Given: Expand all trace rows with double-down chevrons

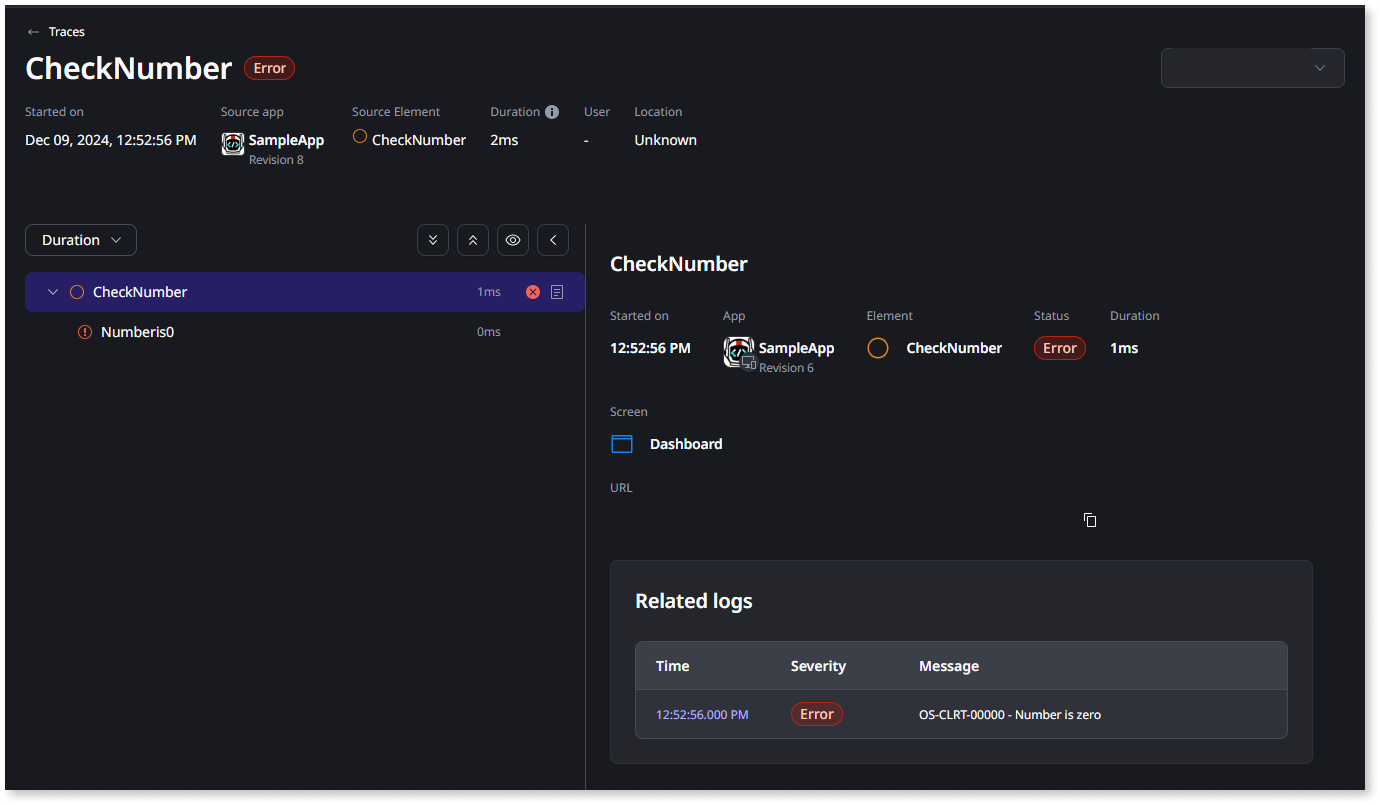Looking at the screenshot, I should click(433, 240).
